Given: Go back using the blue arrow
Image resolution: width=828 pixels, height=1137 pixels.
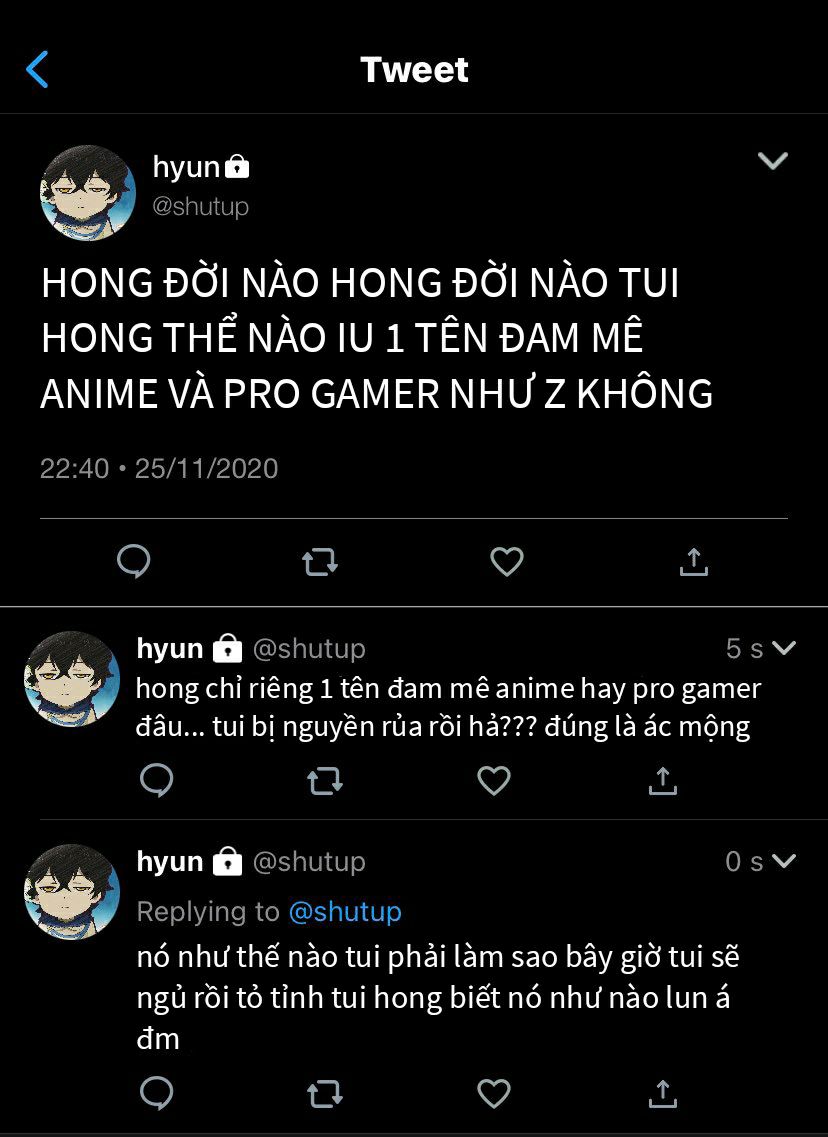Looking at the screenshot, I should pyautogui.click(x=37, y=70).
